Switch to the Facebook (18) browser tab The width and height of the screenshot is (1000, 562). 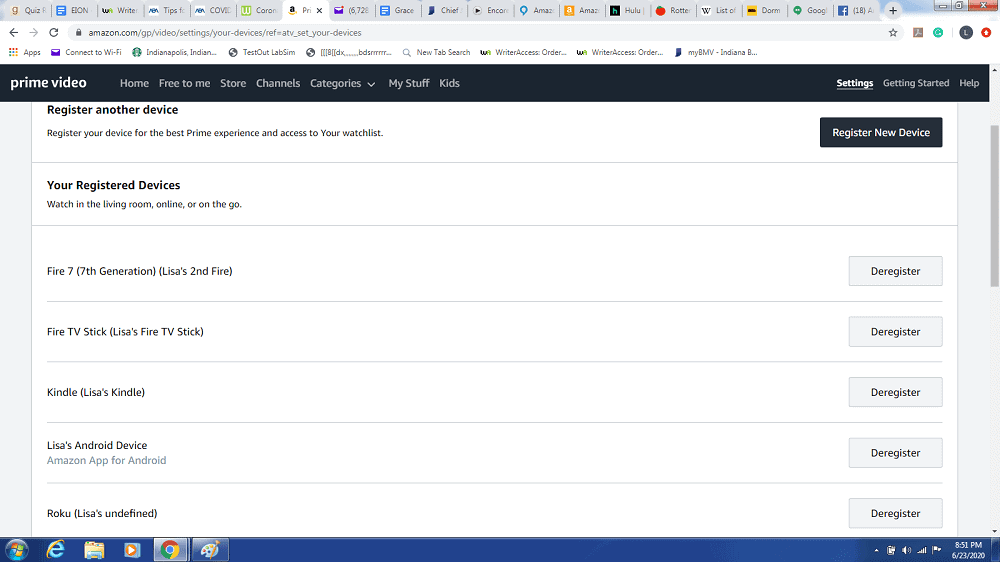(856, 10)
